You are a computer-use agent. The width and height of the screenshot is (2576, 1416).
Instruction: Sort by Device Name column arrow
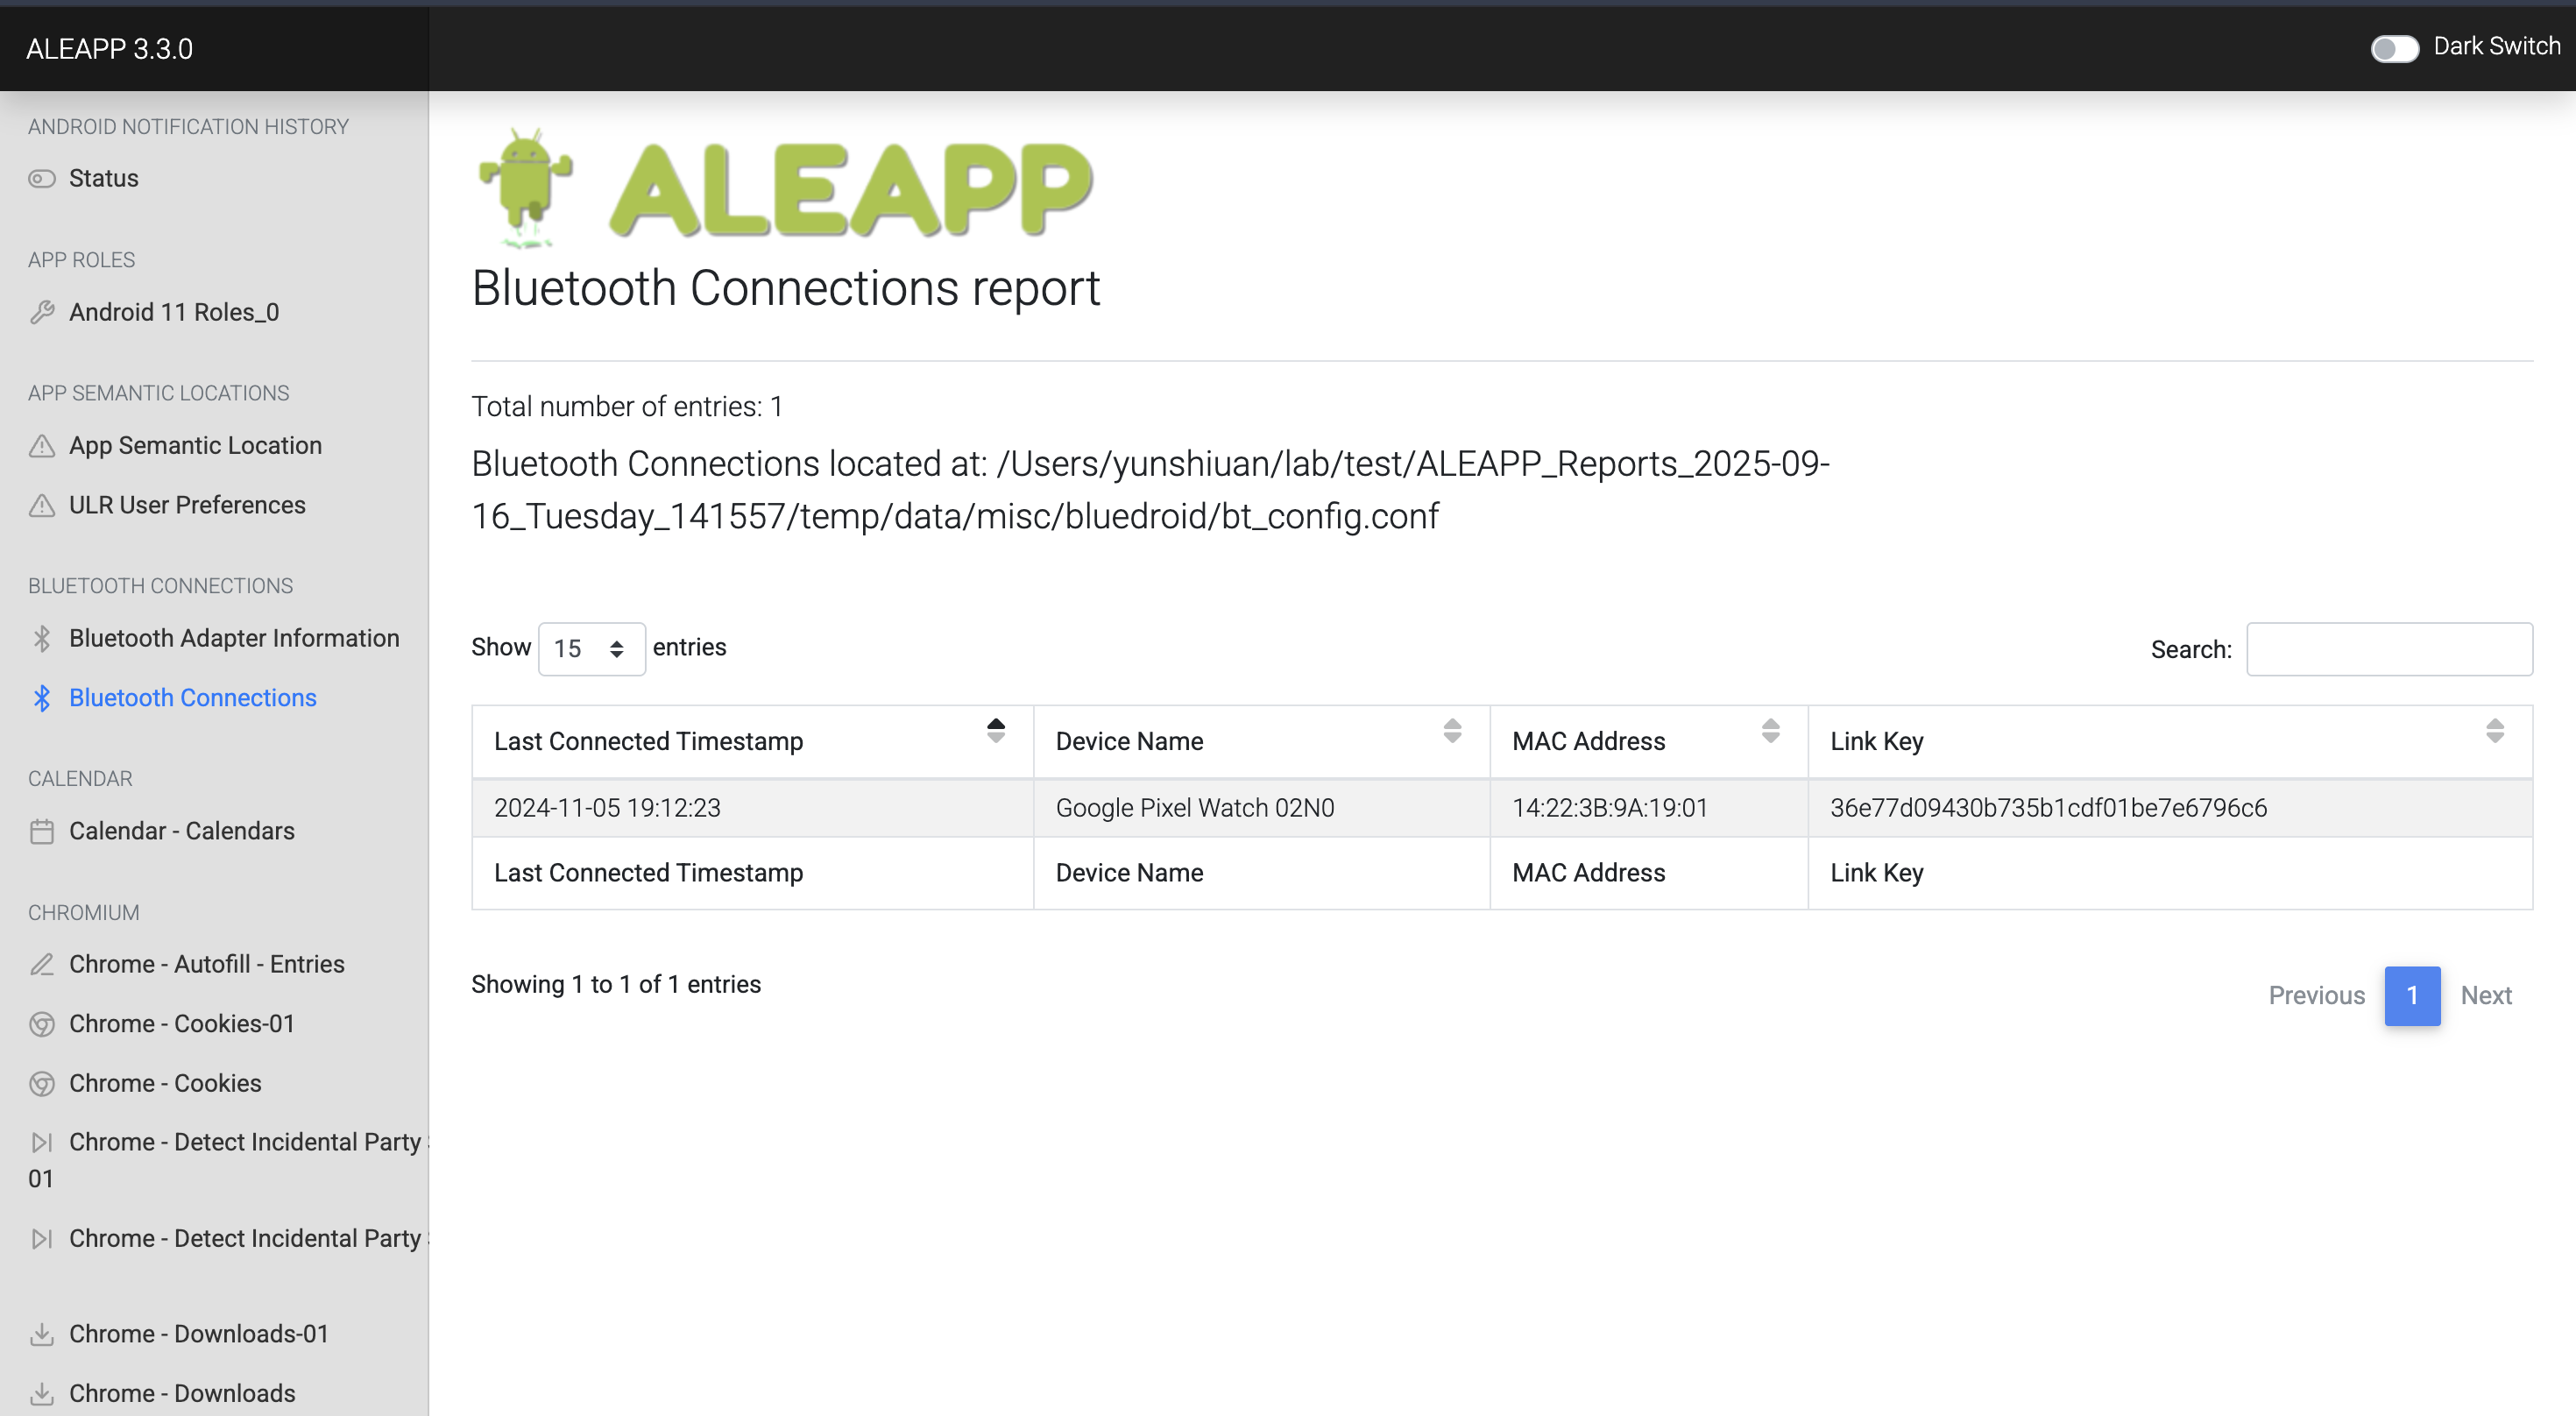coord(1452,731)
